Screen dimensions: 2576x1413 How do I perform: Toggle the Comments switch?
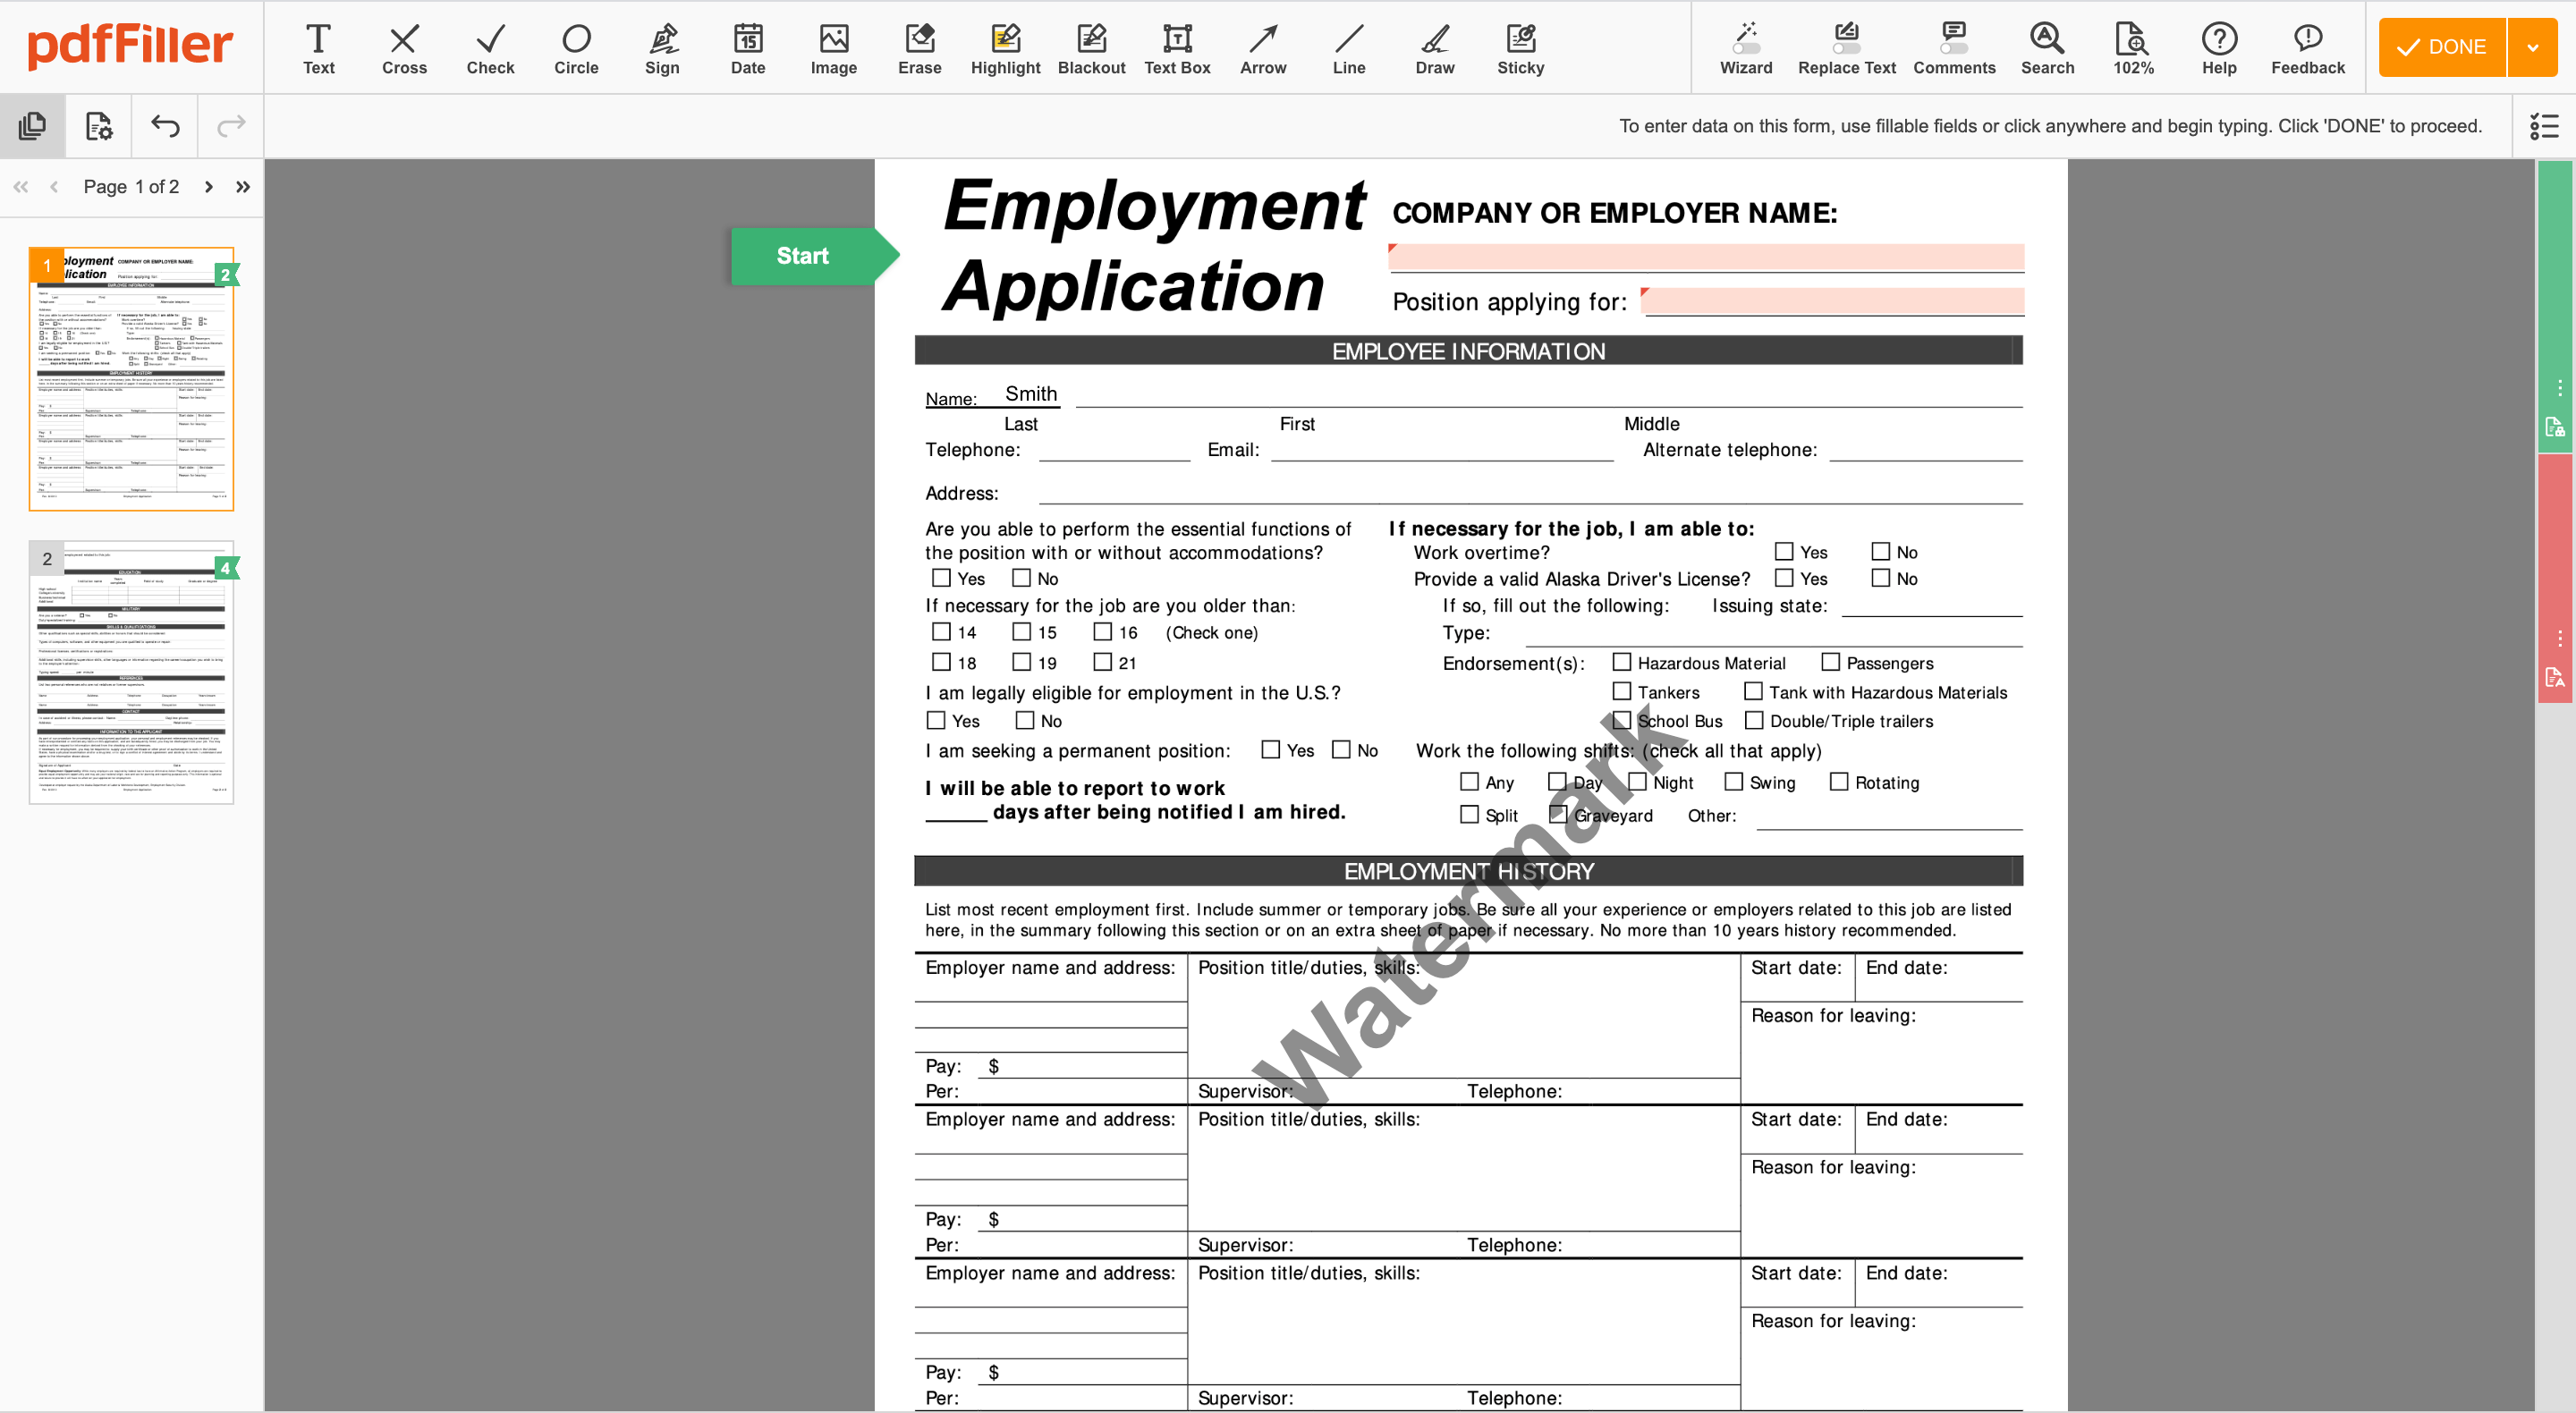1954,48
